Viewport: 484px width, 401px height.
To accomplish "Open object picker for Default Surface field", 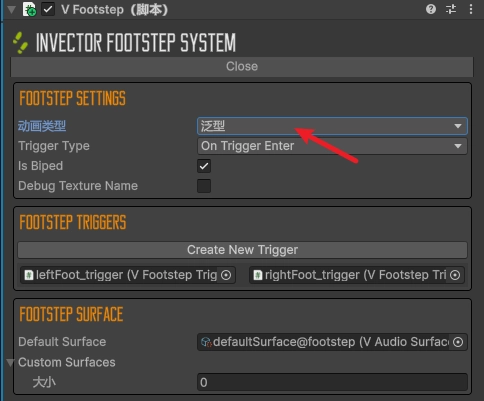I will click(458, 342).
